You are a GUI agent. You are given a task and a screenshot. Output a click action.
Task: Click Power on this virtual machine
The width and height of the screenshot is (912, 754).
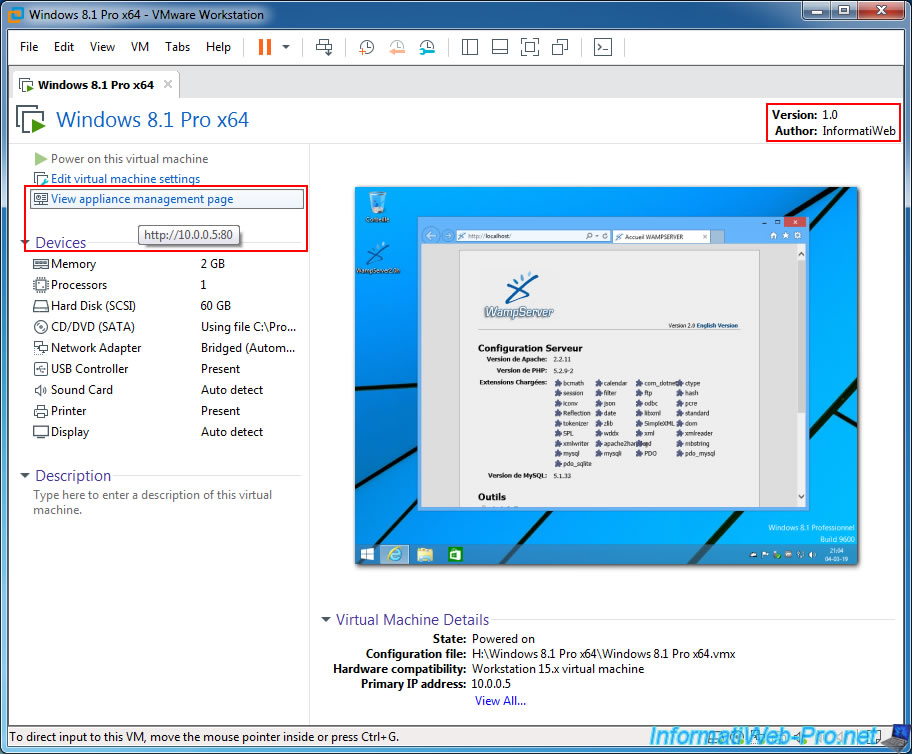[x=129, y=159]
